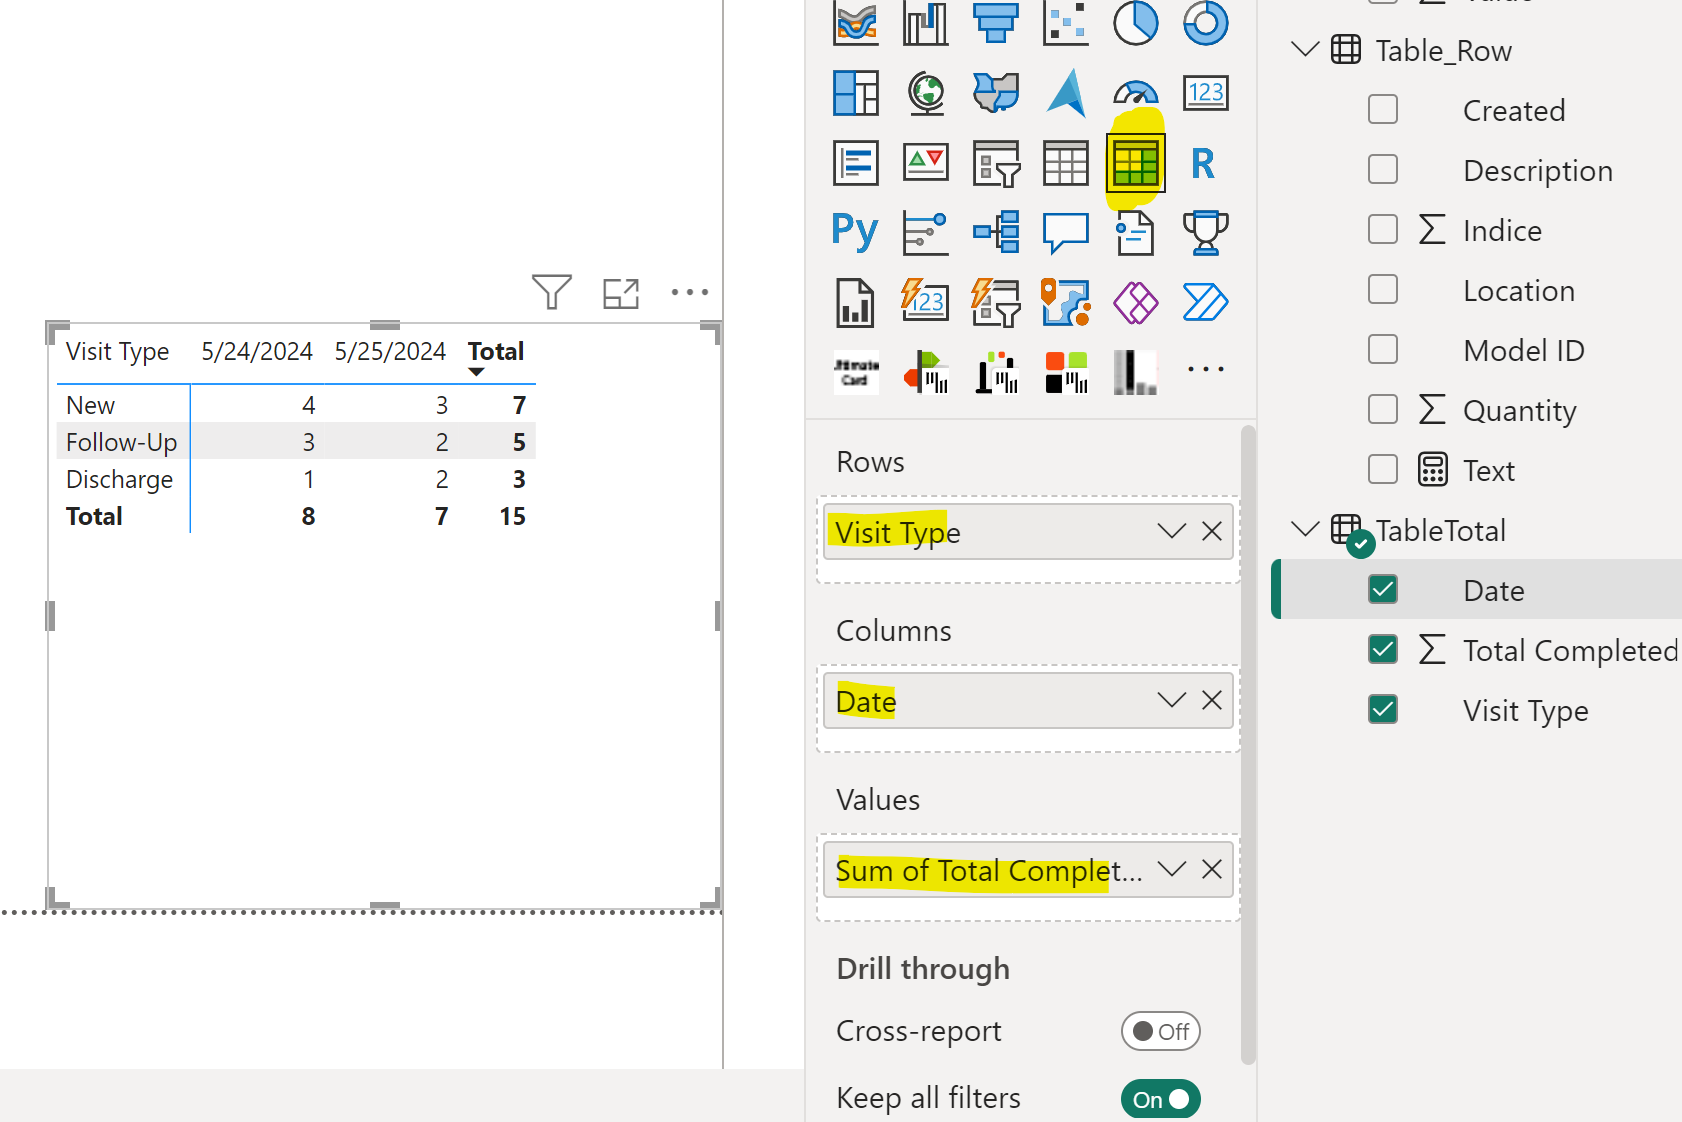Choose the globe Map visual

(926, 93)
